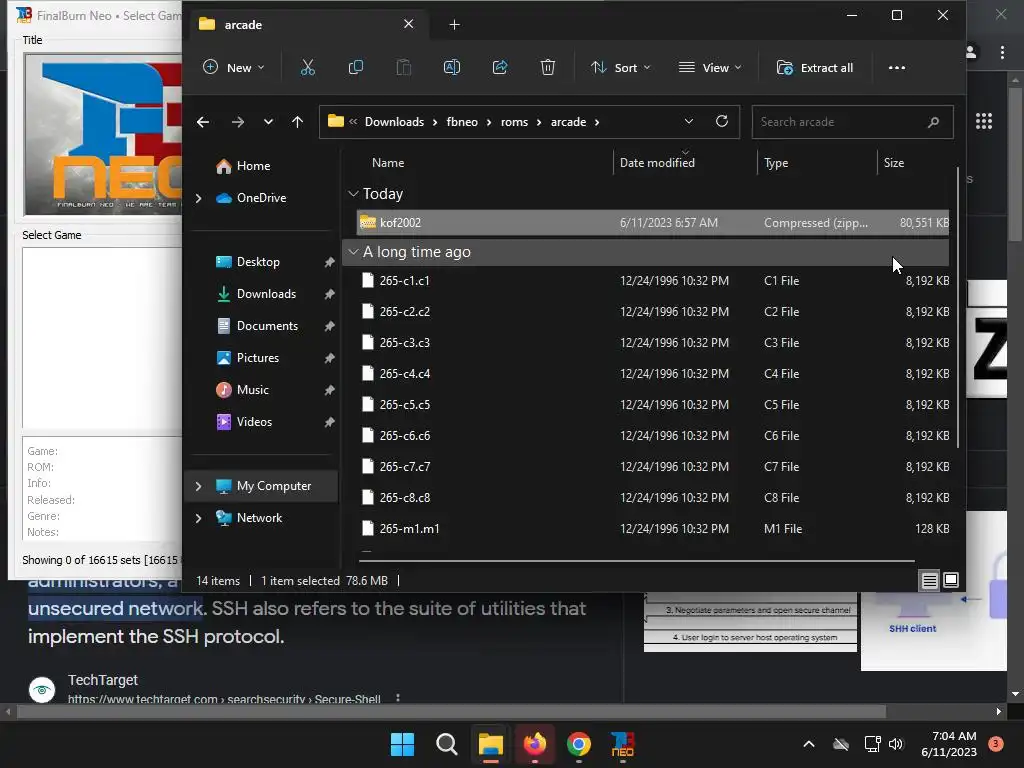
Task: Click the Paste clipboard icon
Action: (x=404, y=67)
